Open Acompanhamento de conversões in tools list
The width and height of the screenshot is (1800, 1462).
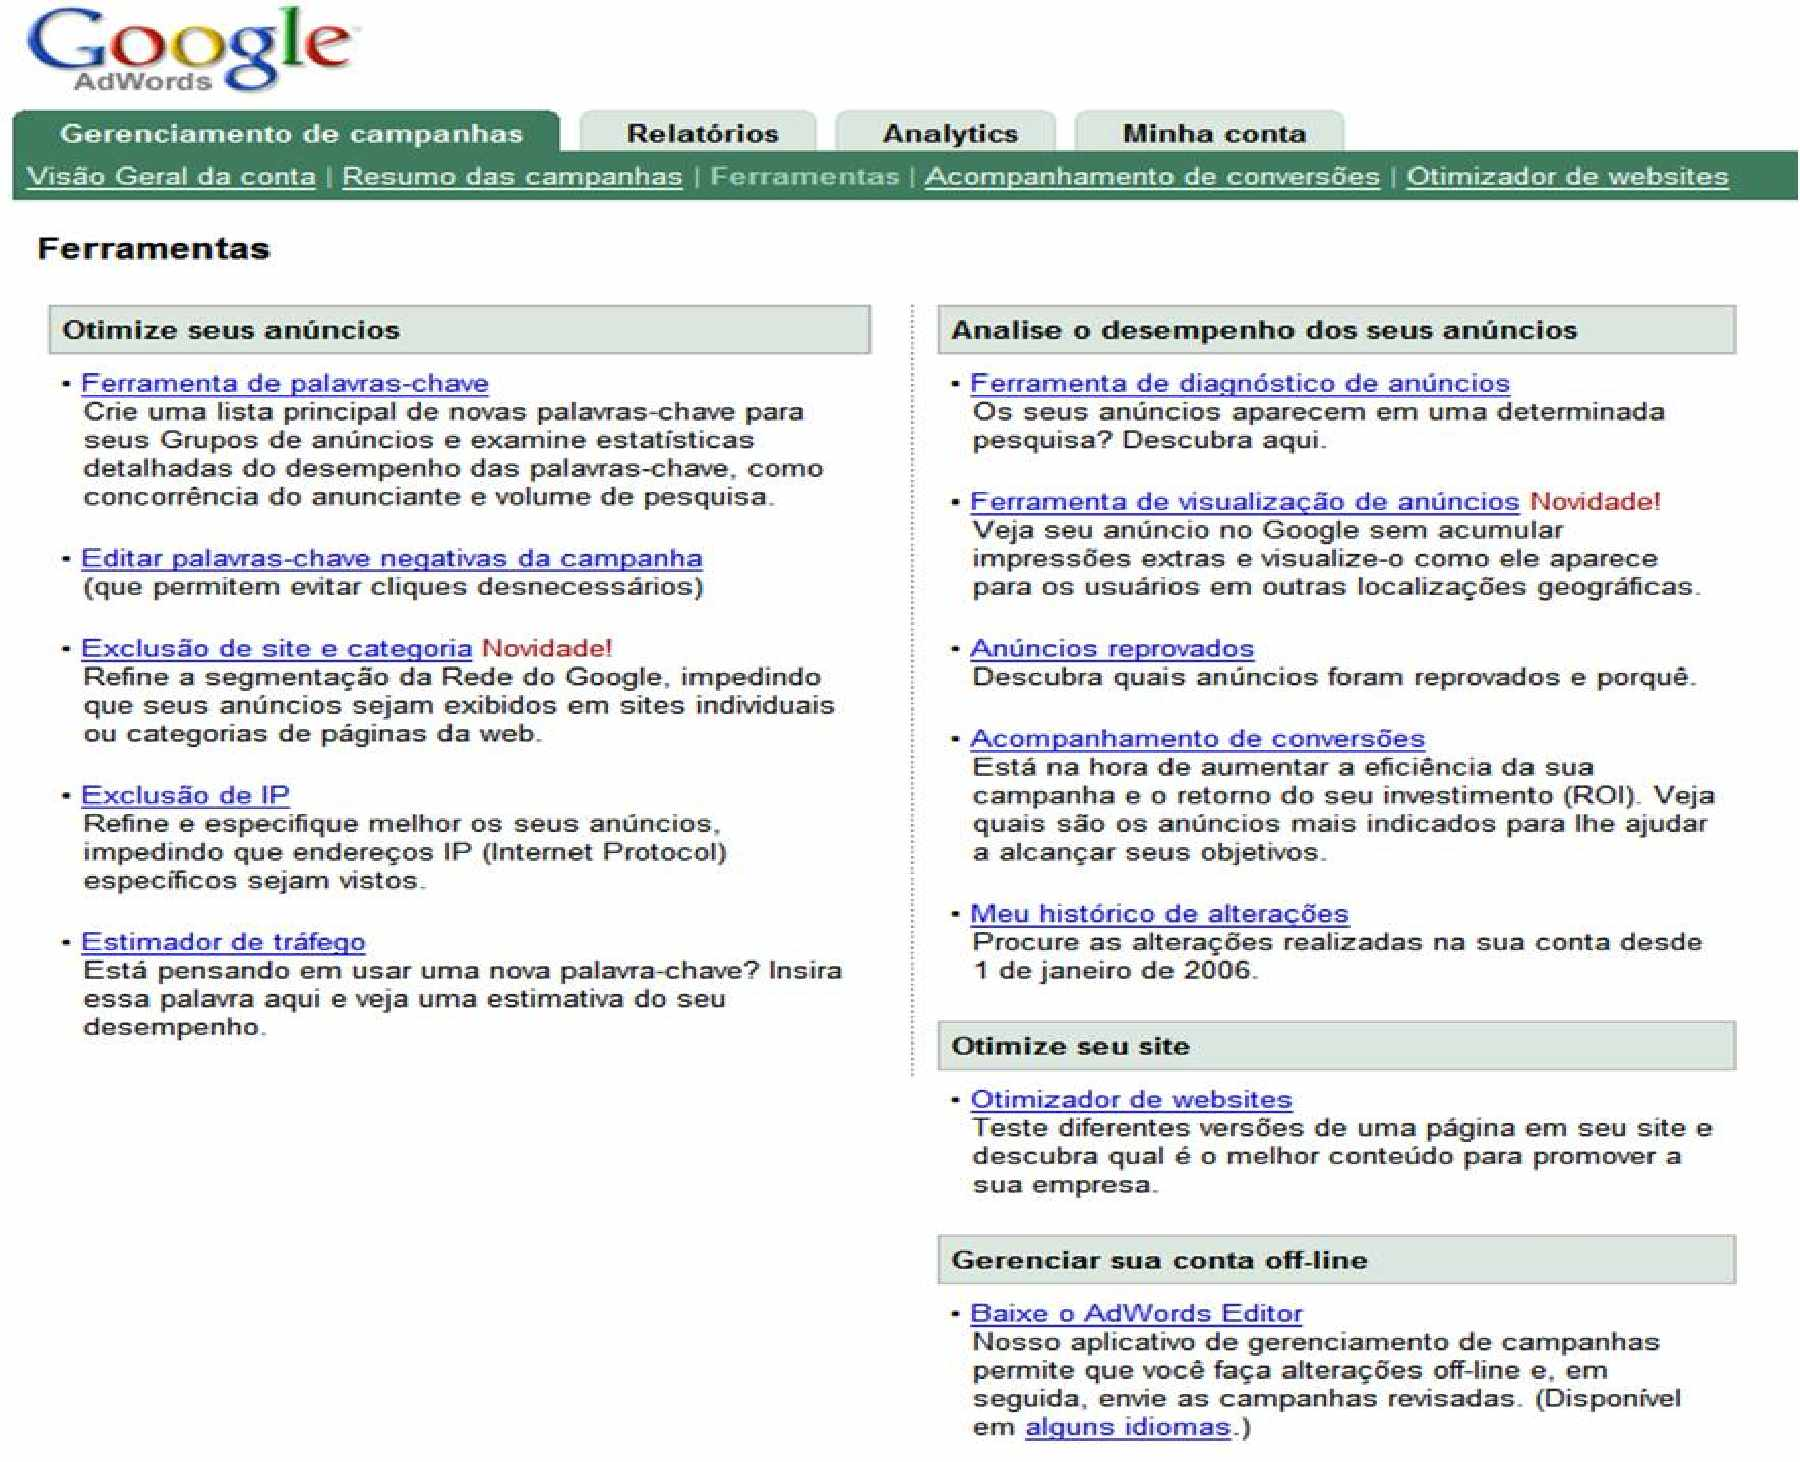tap(1198, 738)
